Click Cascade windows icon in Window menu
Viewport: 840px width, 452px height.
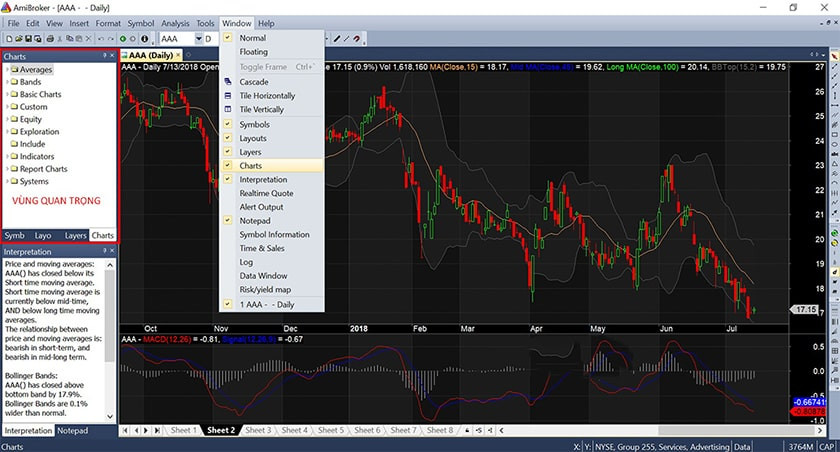coord(229,81)
